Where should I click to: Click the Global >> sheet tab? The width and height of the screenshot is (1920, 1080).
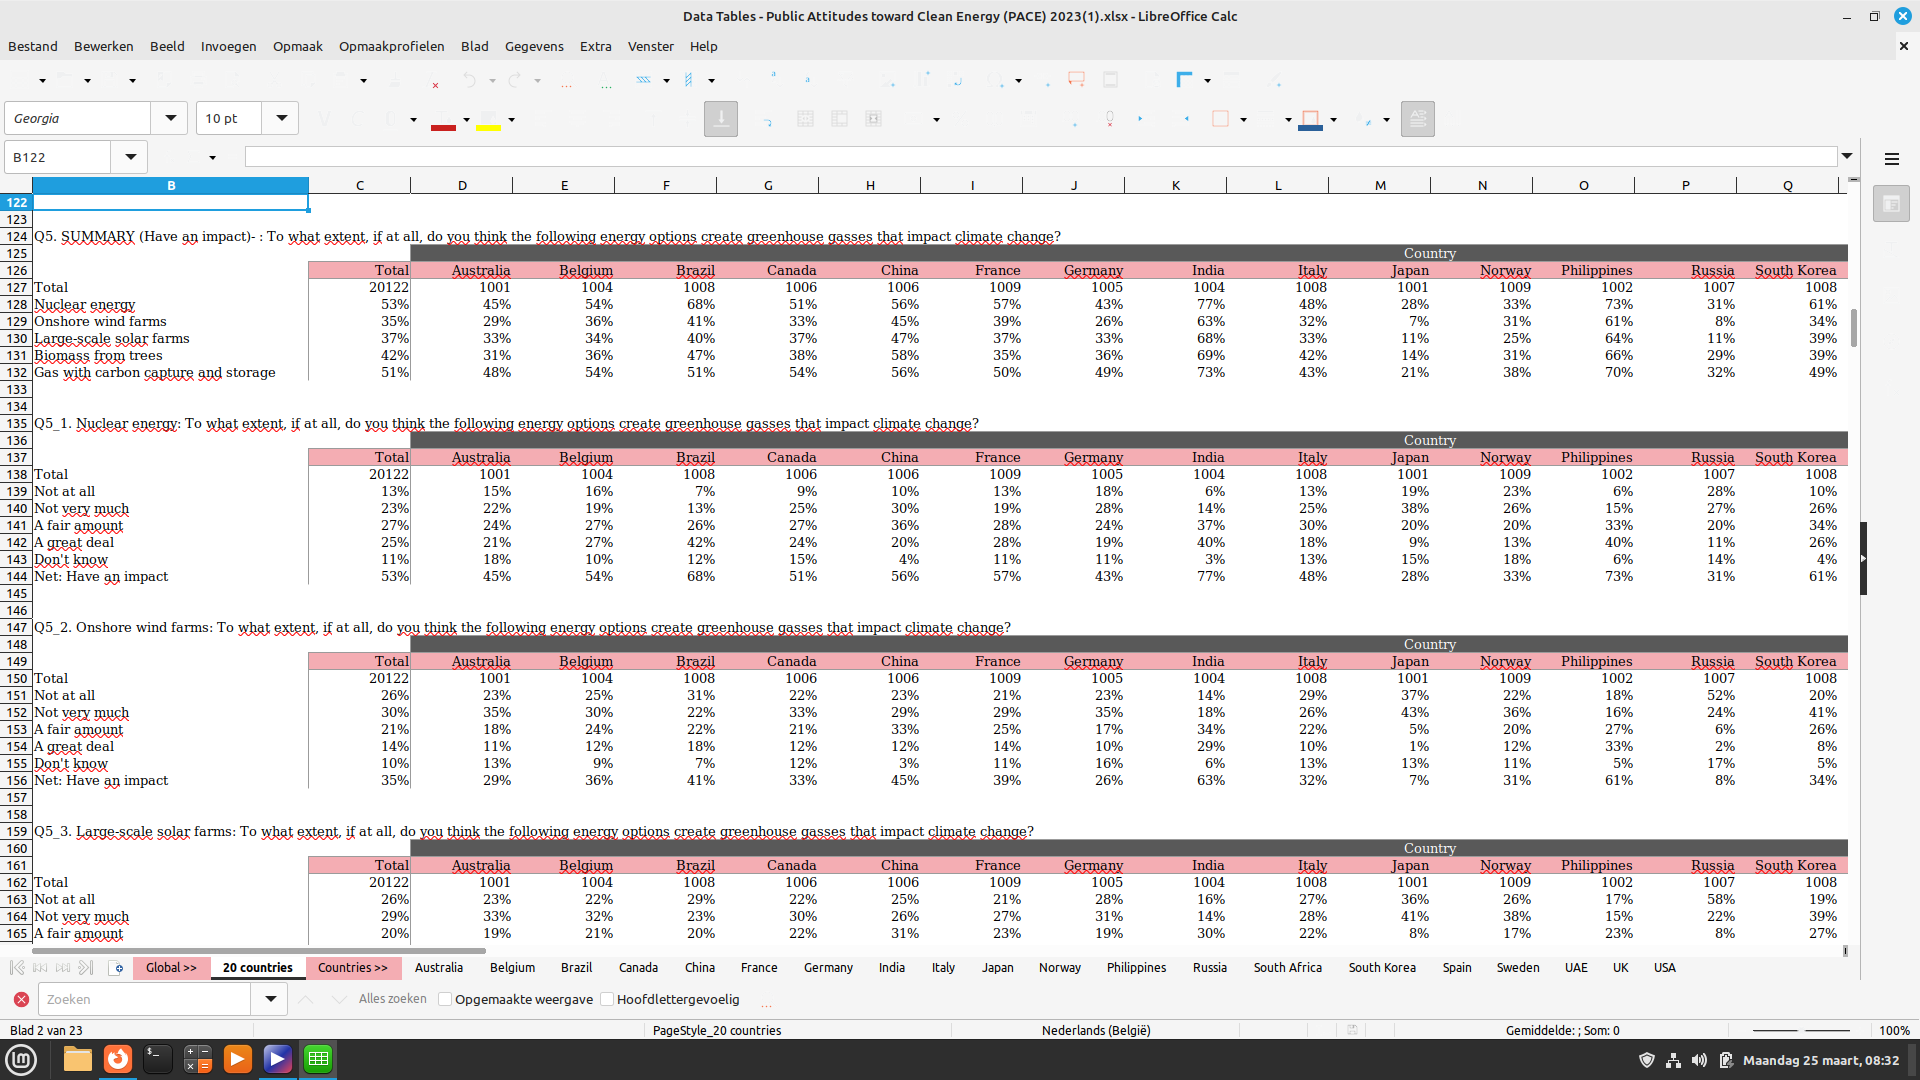click(x=171, y=968)
